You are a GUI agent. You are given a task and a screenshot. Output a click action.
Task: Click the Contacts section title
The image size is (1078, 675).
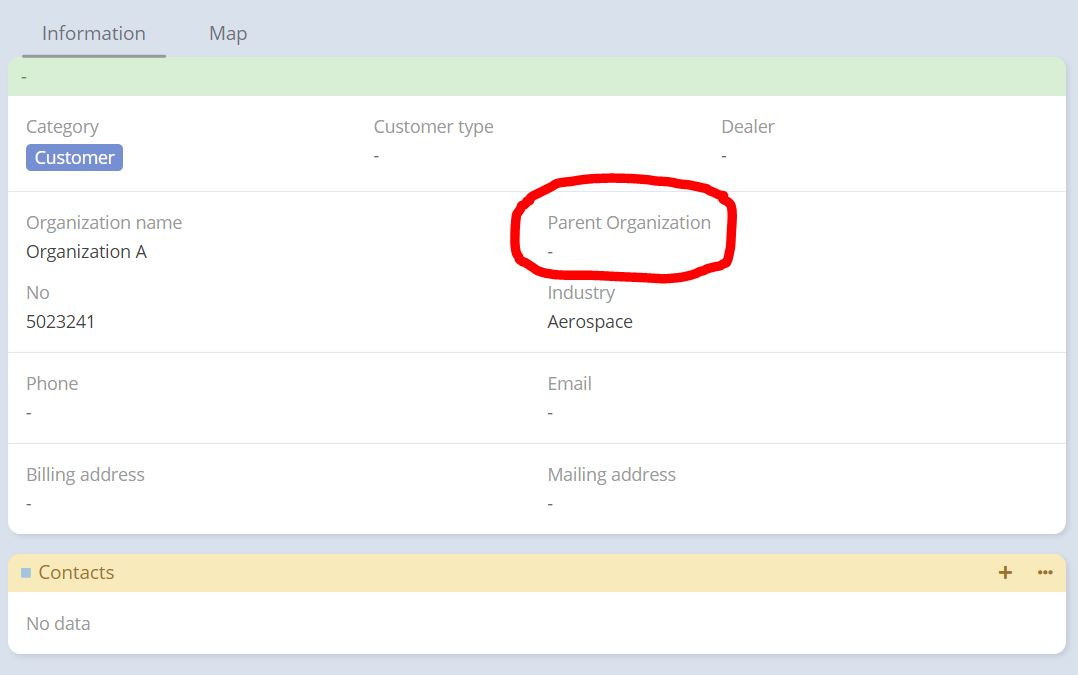point(76,573)
